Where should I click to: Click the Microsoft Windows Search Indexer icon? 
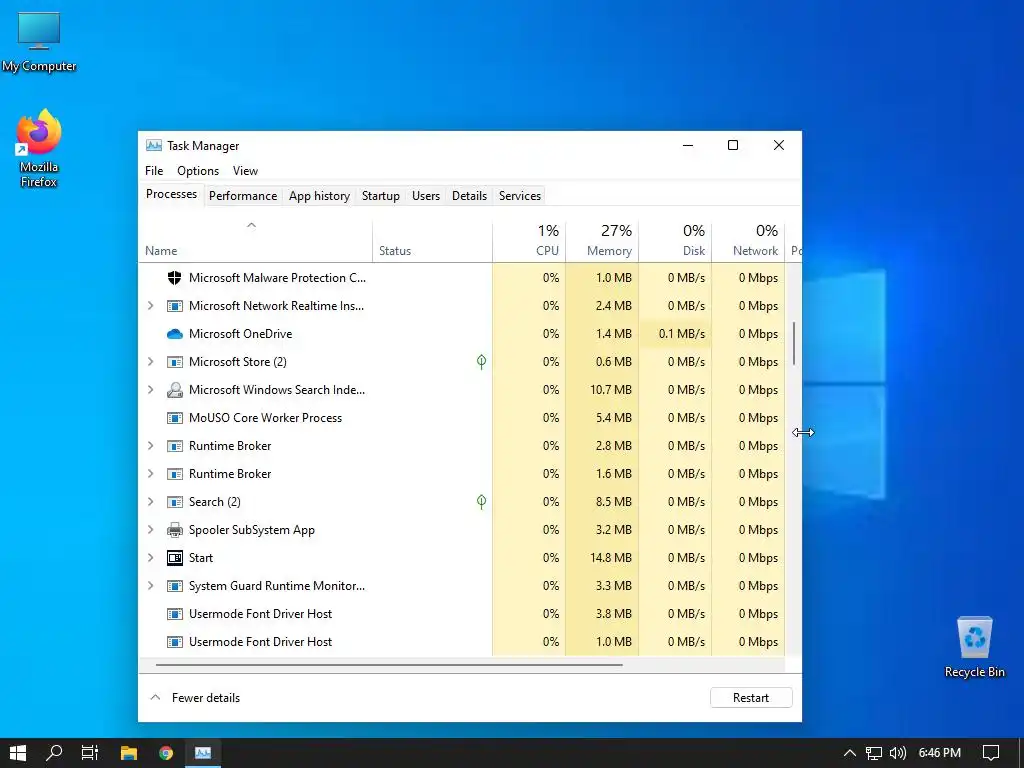(174, 390)
